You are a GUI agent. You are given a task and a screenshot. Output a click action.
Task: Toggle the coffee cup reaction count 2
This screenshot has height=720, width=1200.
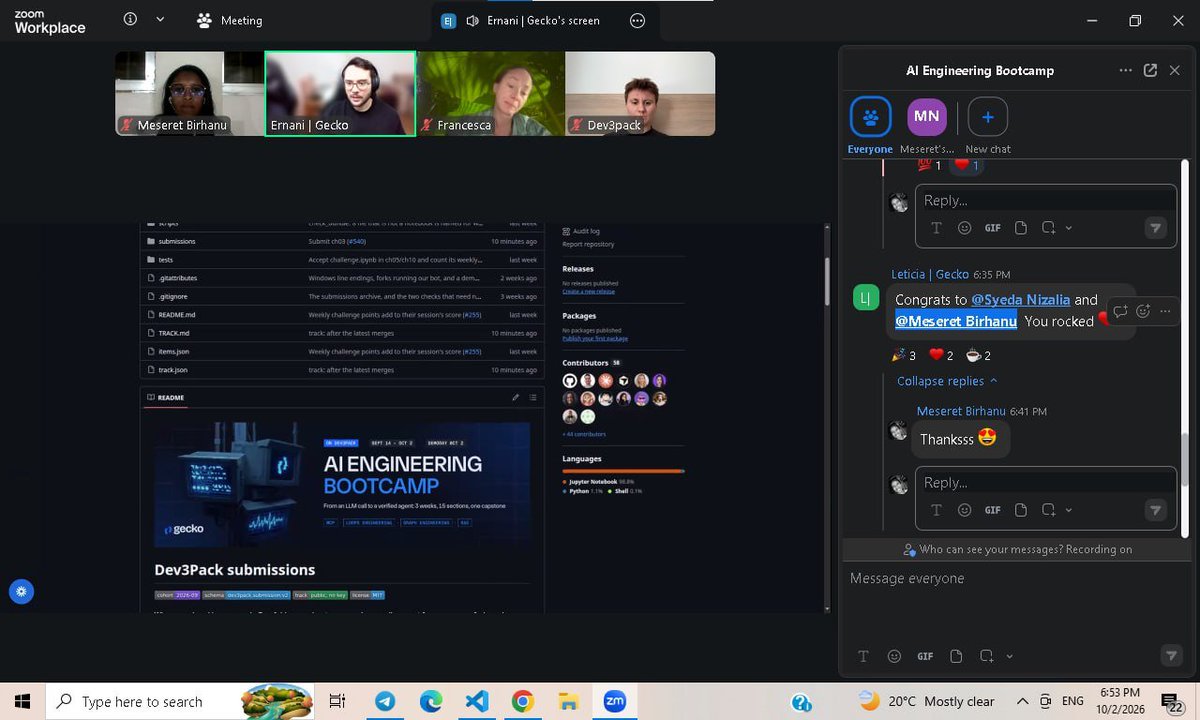tap(978, 355)
